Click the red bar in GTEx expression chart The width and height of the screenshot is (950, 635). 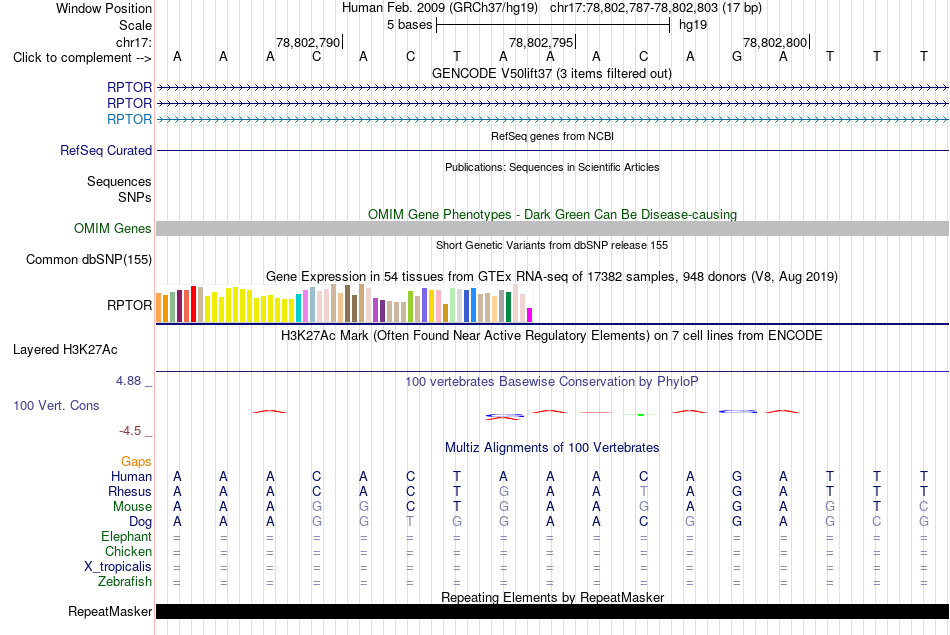[193, 304]
